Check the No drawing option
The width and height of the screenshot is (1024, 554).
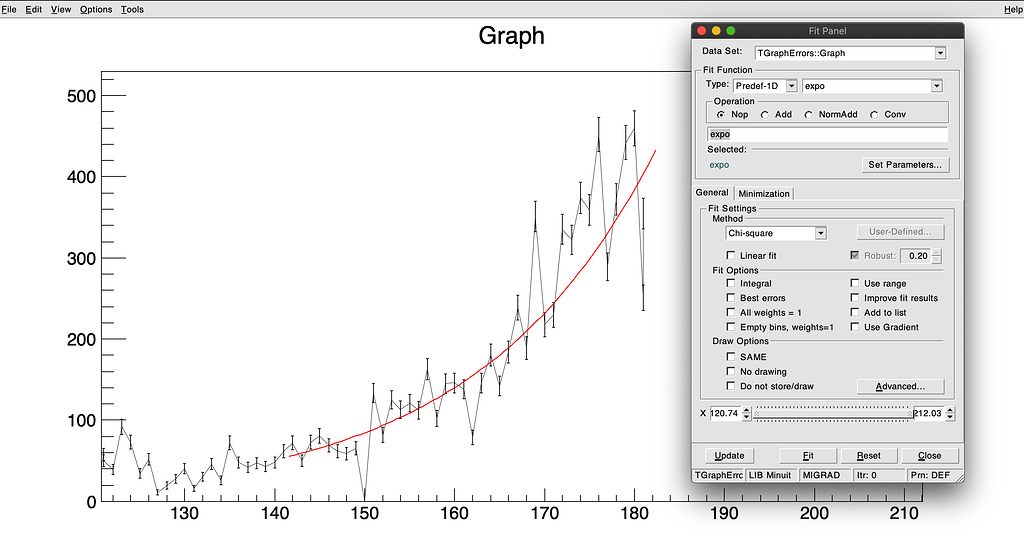click(x=731, y=371)
